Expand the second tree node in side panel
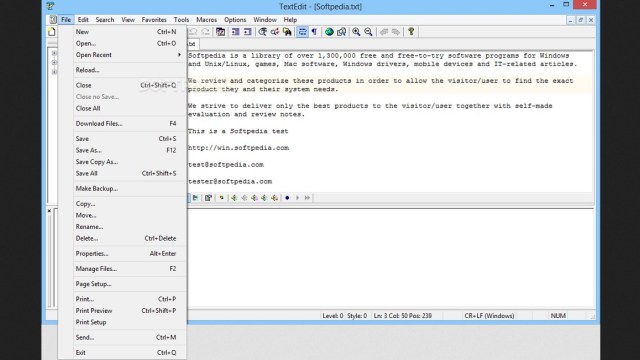The width and height of the screenshot is (640, 360). point(54,62)
